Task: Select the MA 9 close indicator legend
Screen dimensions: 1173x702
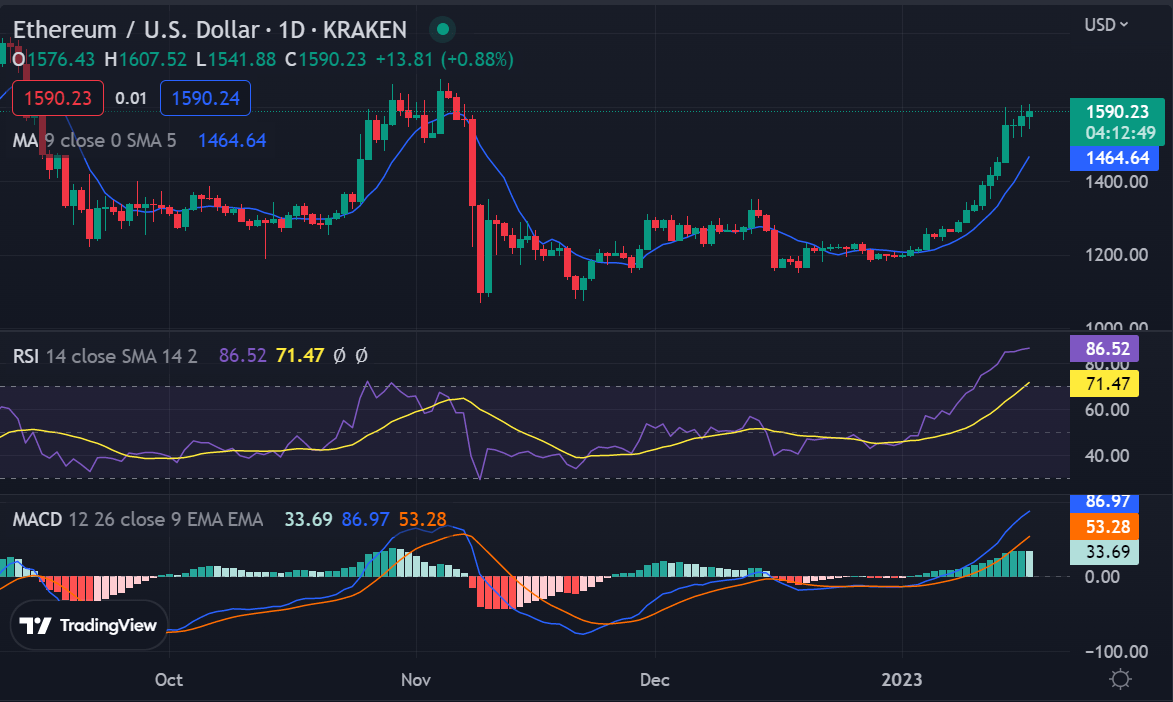Action: pos(94,140)
